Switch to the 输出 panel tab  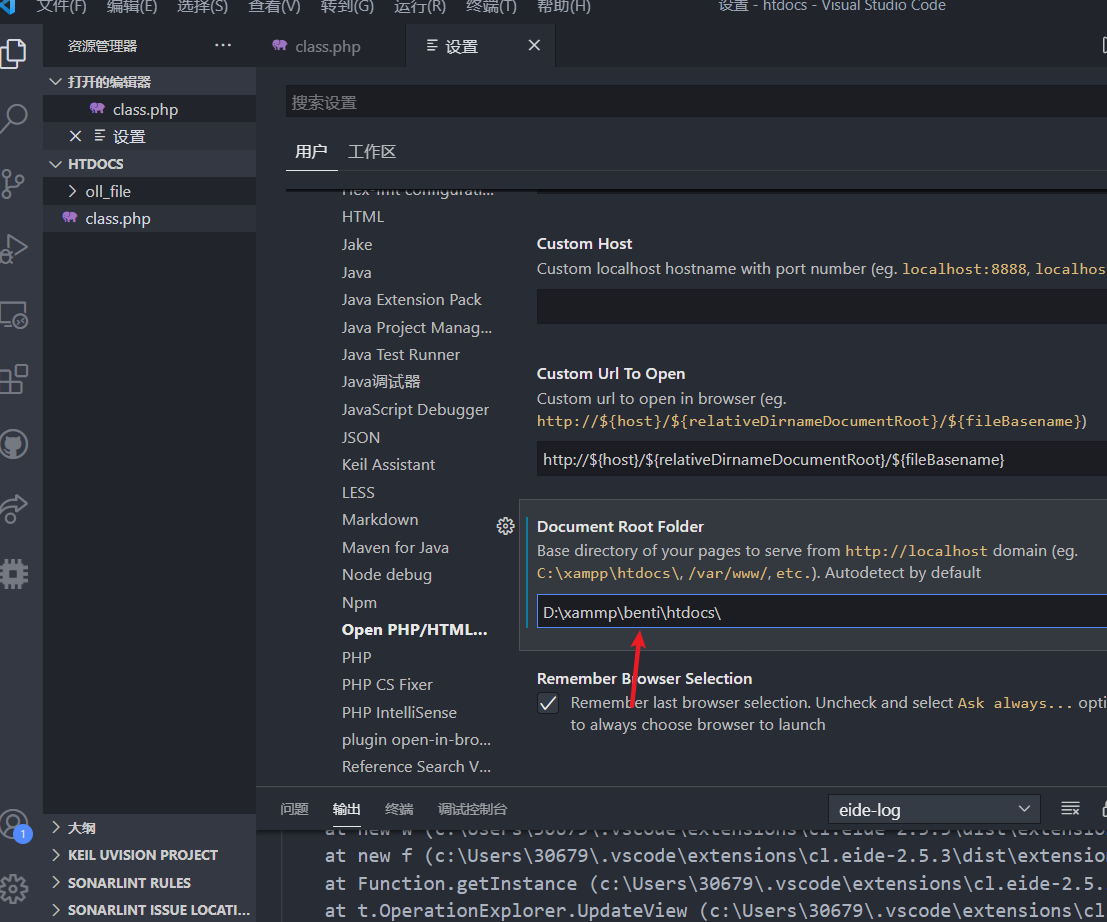347,809
